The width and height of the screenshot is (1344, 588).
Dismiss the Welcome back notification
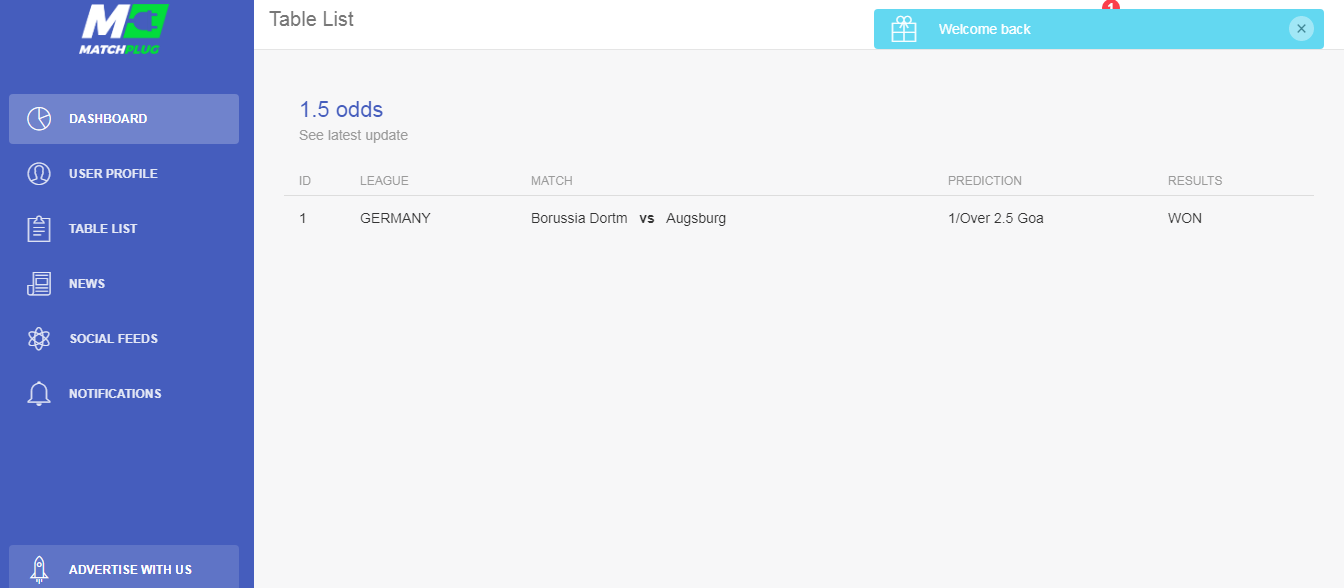pos(1301,29)
